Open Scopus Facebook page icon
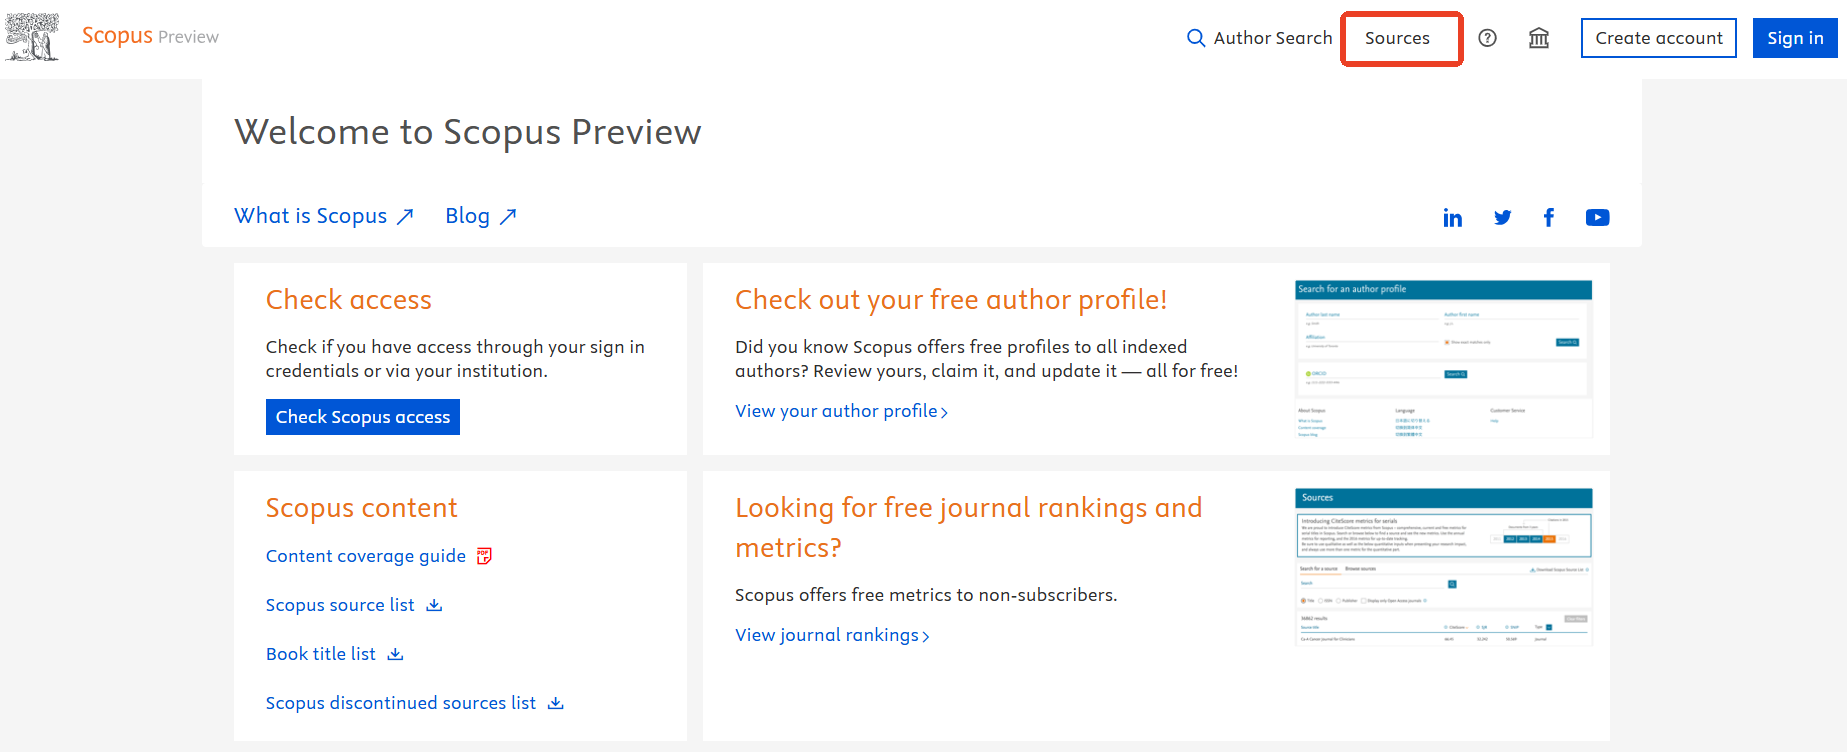This screenshot has height=752, width=1847. click(1549, 218)
